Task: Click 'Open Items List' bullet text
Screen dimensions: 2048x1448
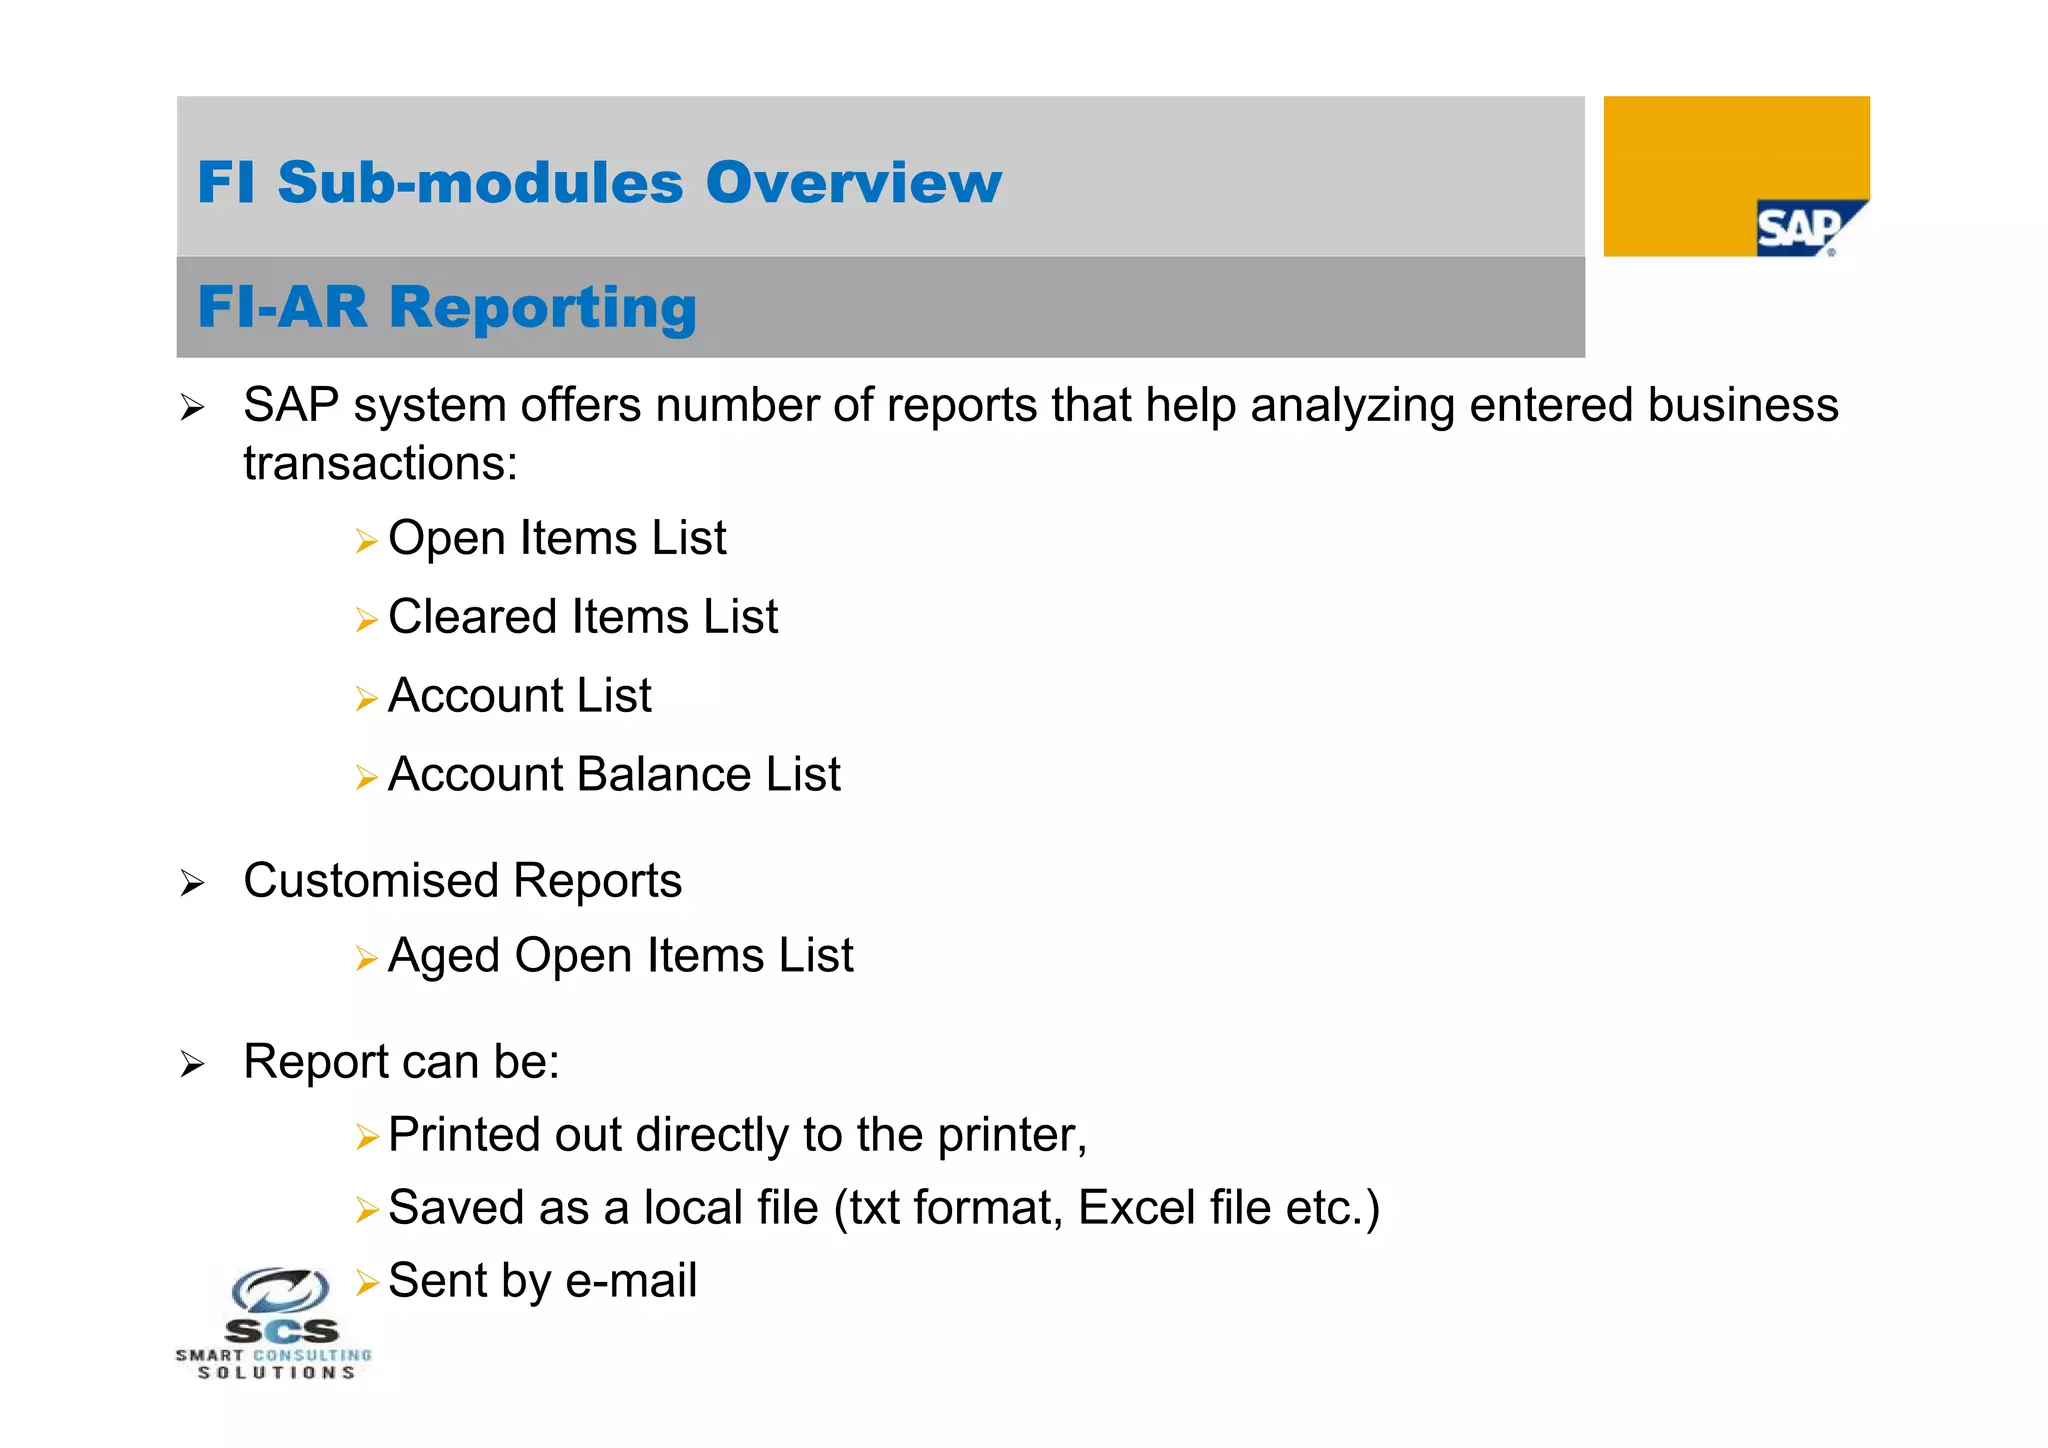Action: pyautogui.click(x=557, y=538)
